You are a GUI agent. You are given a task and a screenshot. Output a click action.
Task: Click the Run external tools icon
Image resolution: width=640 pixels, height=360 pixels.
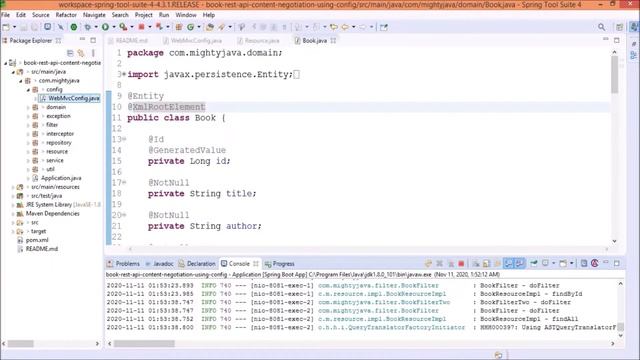point(123,27)
